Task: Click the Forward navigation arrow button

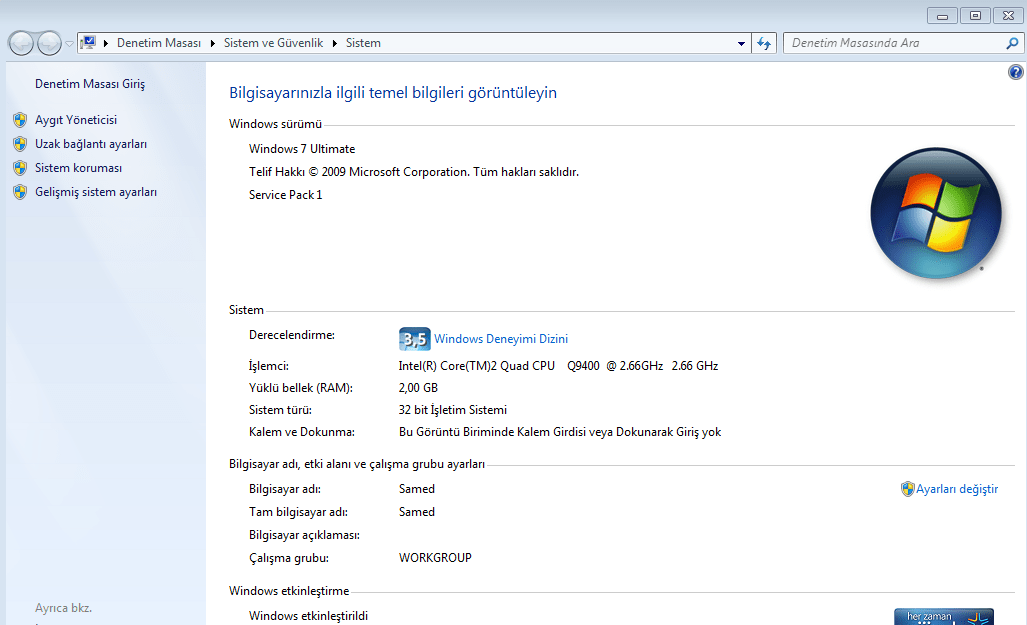Action: tap(49, 43)
